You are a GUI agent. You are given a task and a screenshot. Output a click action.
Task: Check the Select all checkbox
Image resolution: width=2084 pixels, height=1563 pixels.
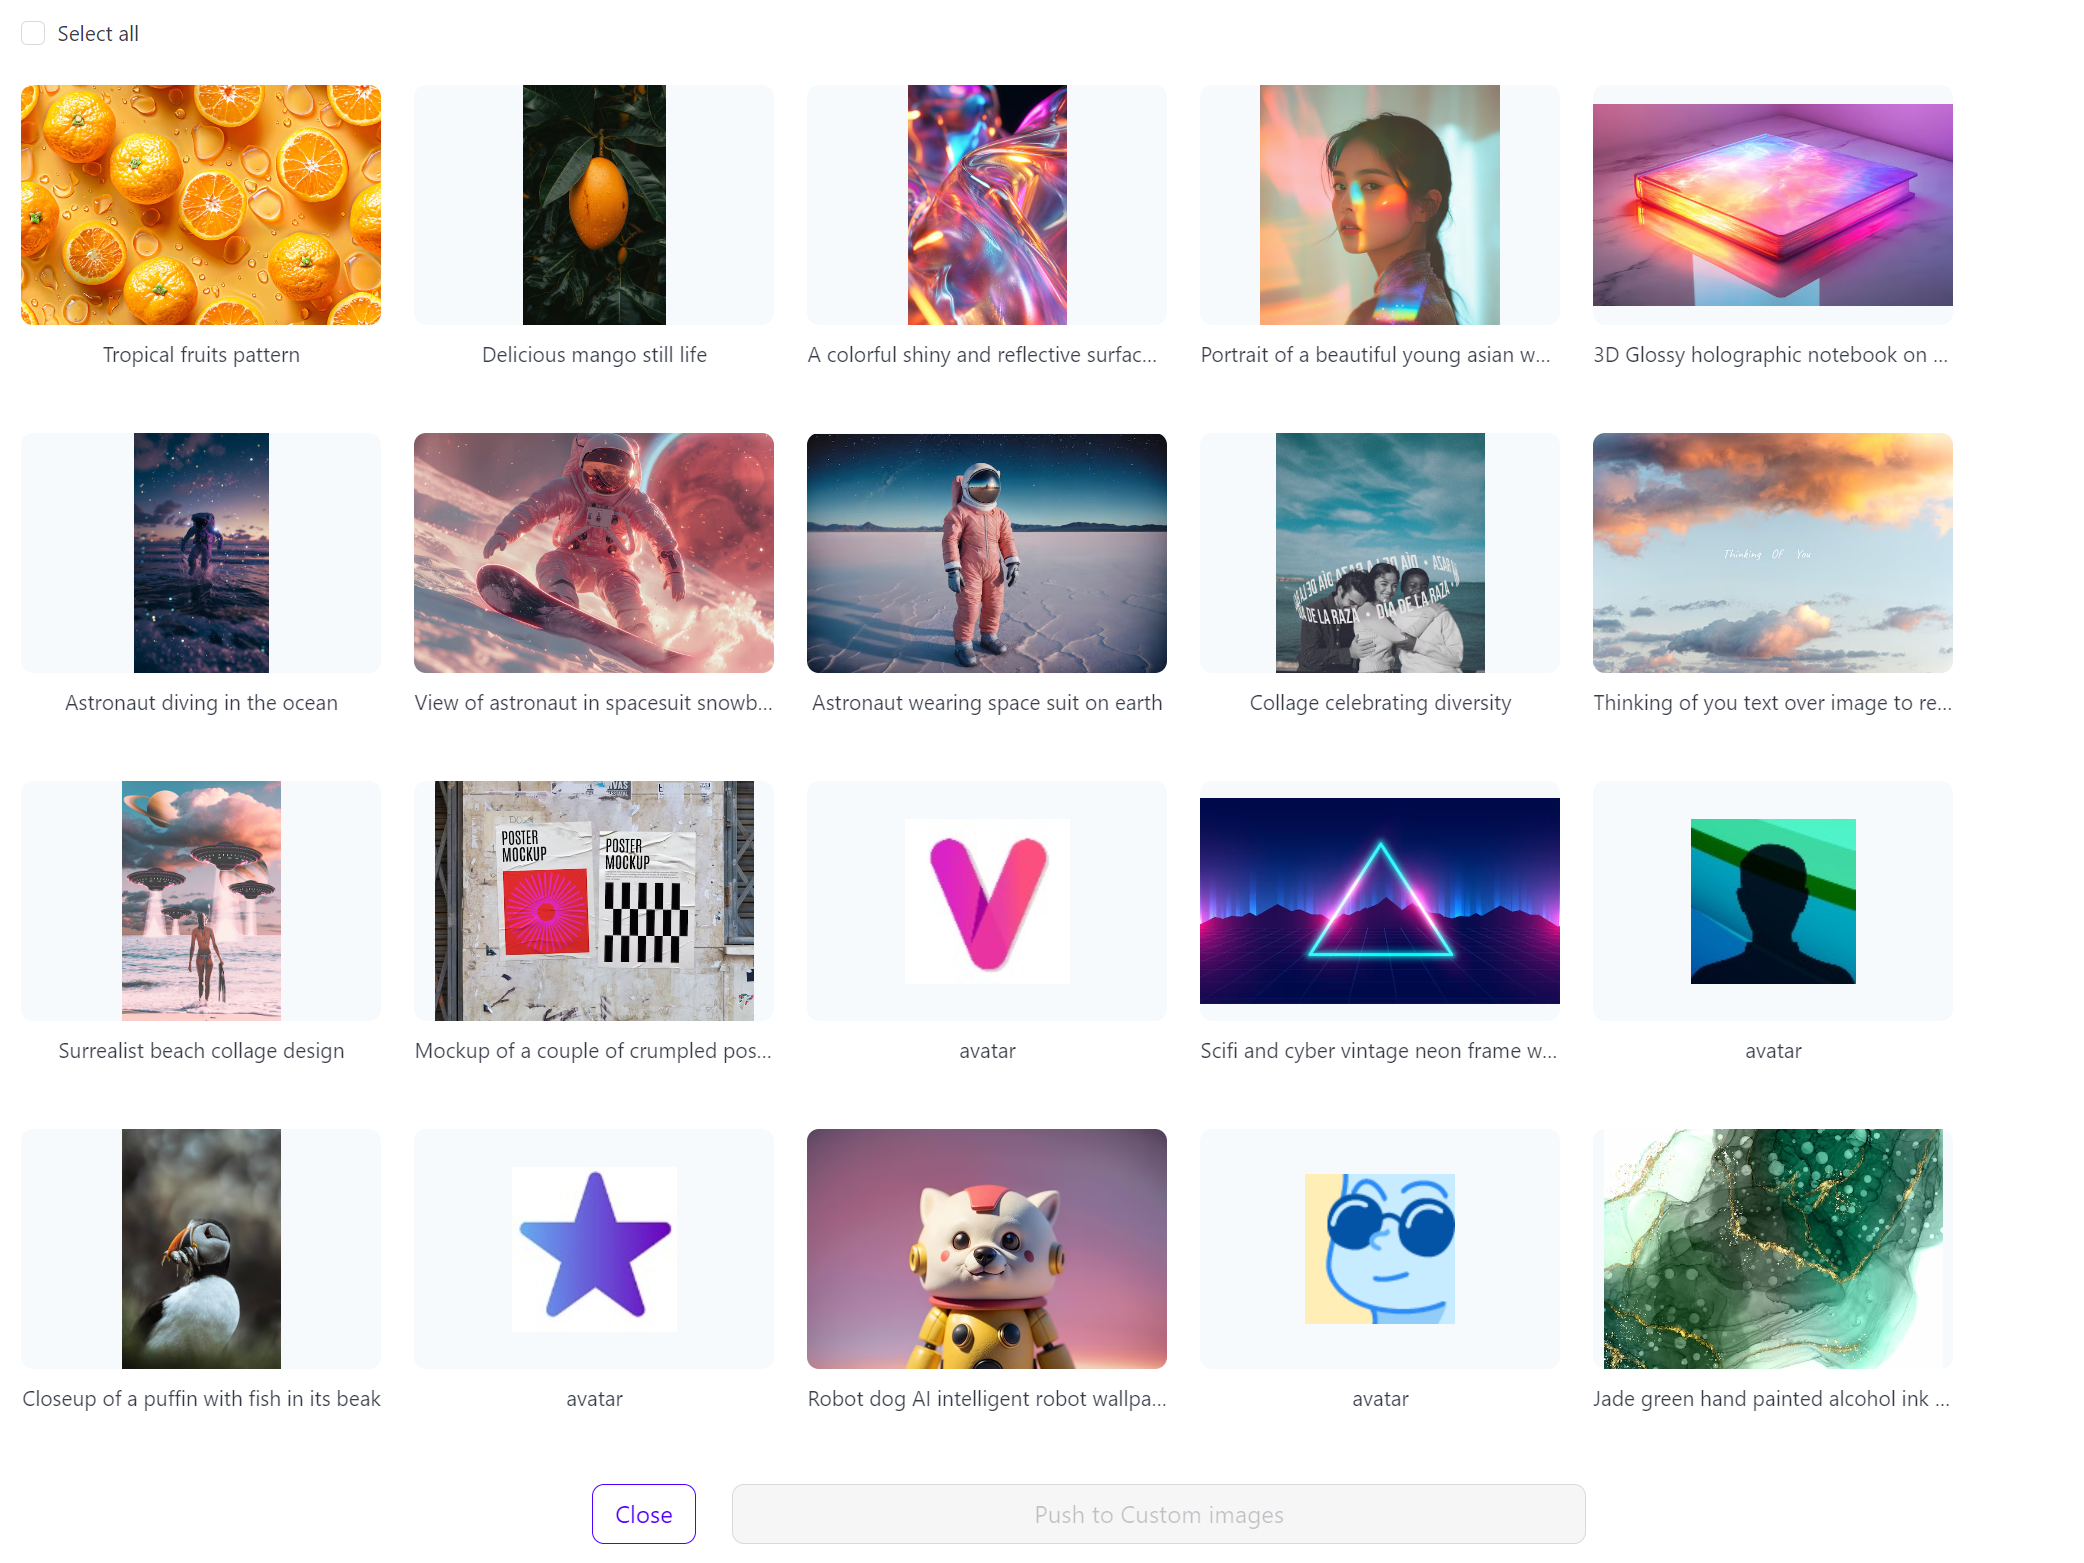33,33
